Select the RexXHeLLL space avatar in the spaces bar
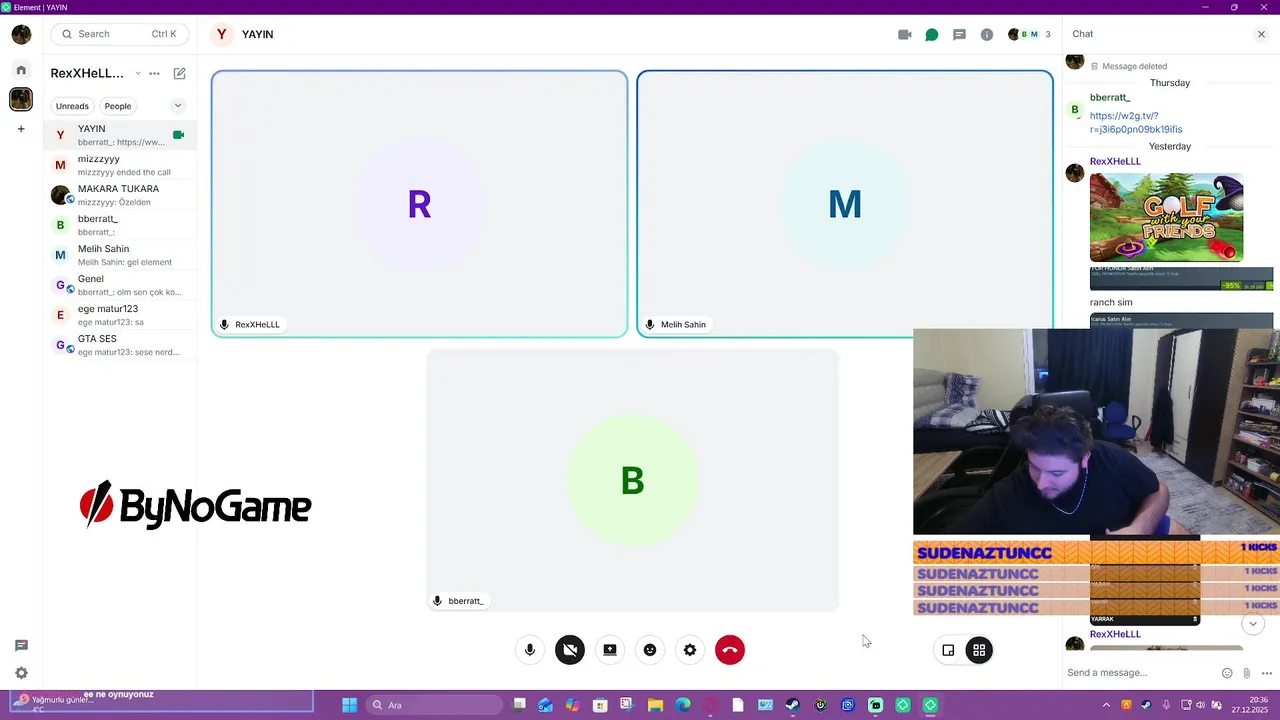The width and height of the screenshot is (1280, 720). (x=21, y=99)
